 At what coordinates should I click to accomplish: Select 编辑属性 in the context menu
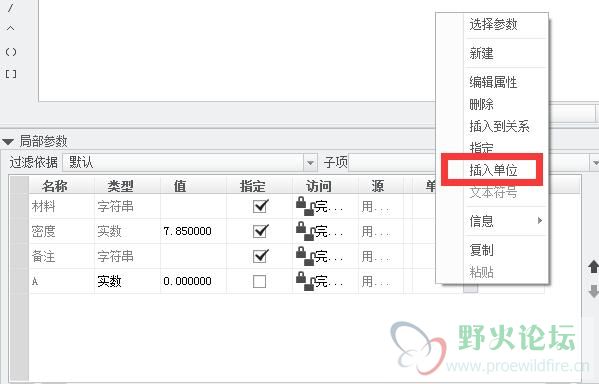(x=493, y=82)
